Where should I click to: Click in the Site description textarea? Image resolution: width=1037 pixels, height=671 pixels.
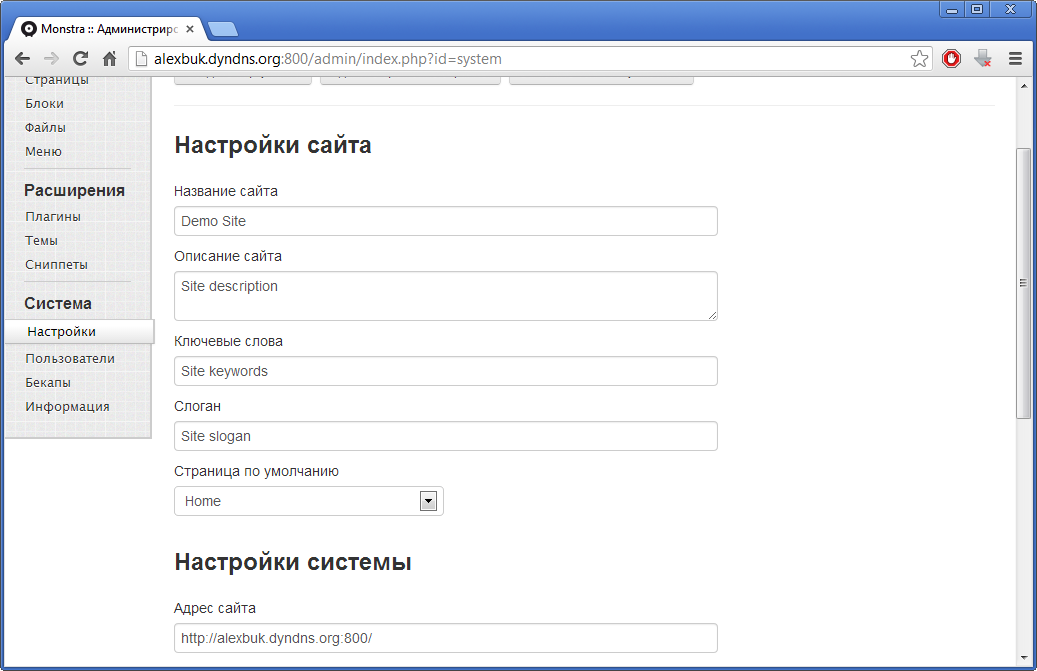click(x=445, y=296)
